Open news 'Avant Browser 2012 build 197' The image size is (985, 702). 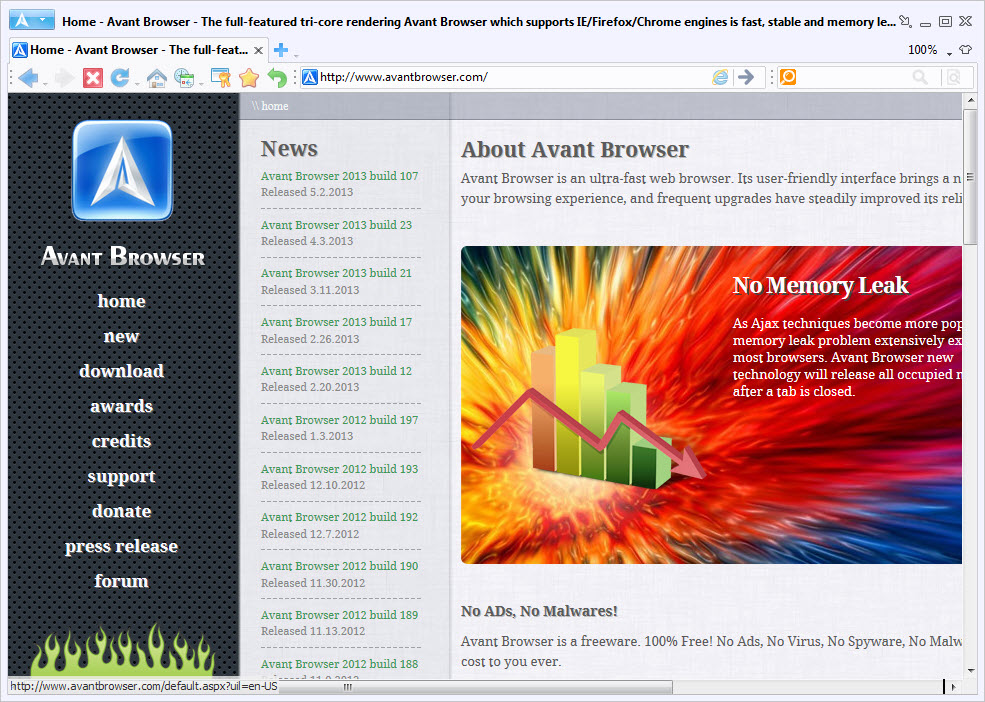[339, 420]
